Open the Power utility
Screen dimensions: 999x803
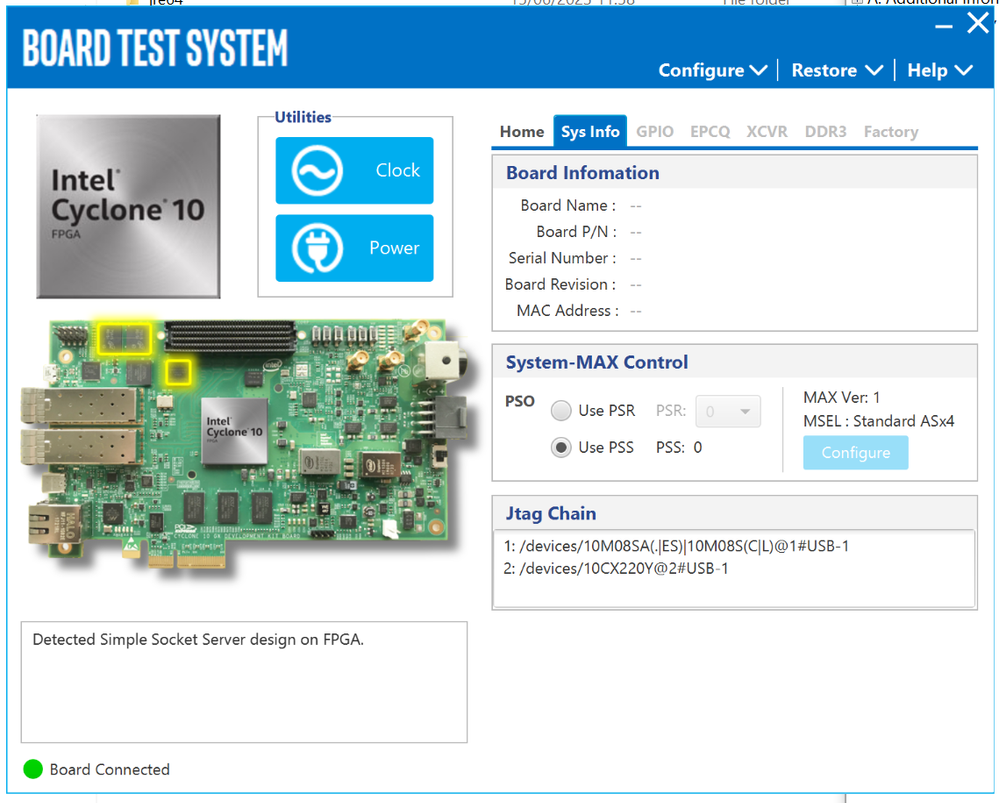[354, 248]
